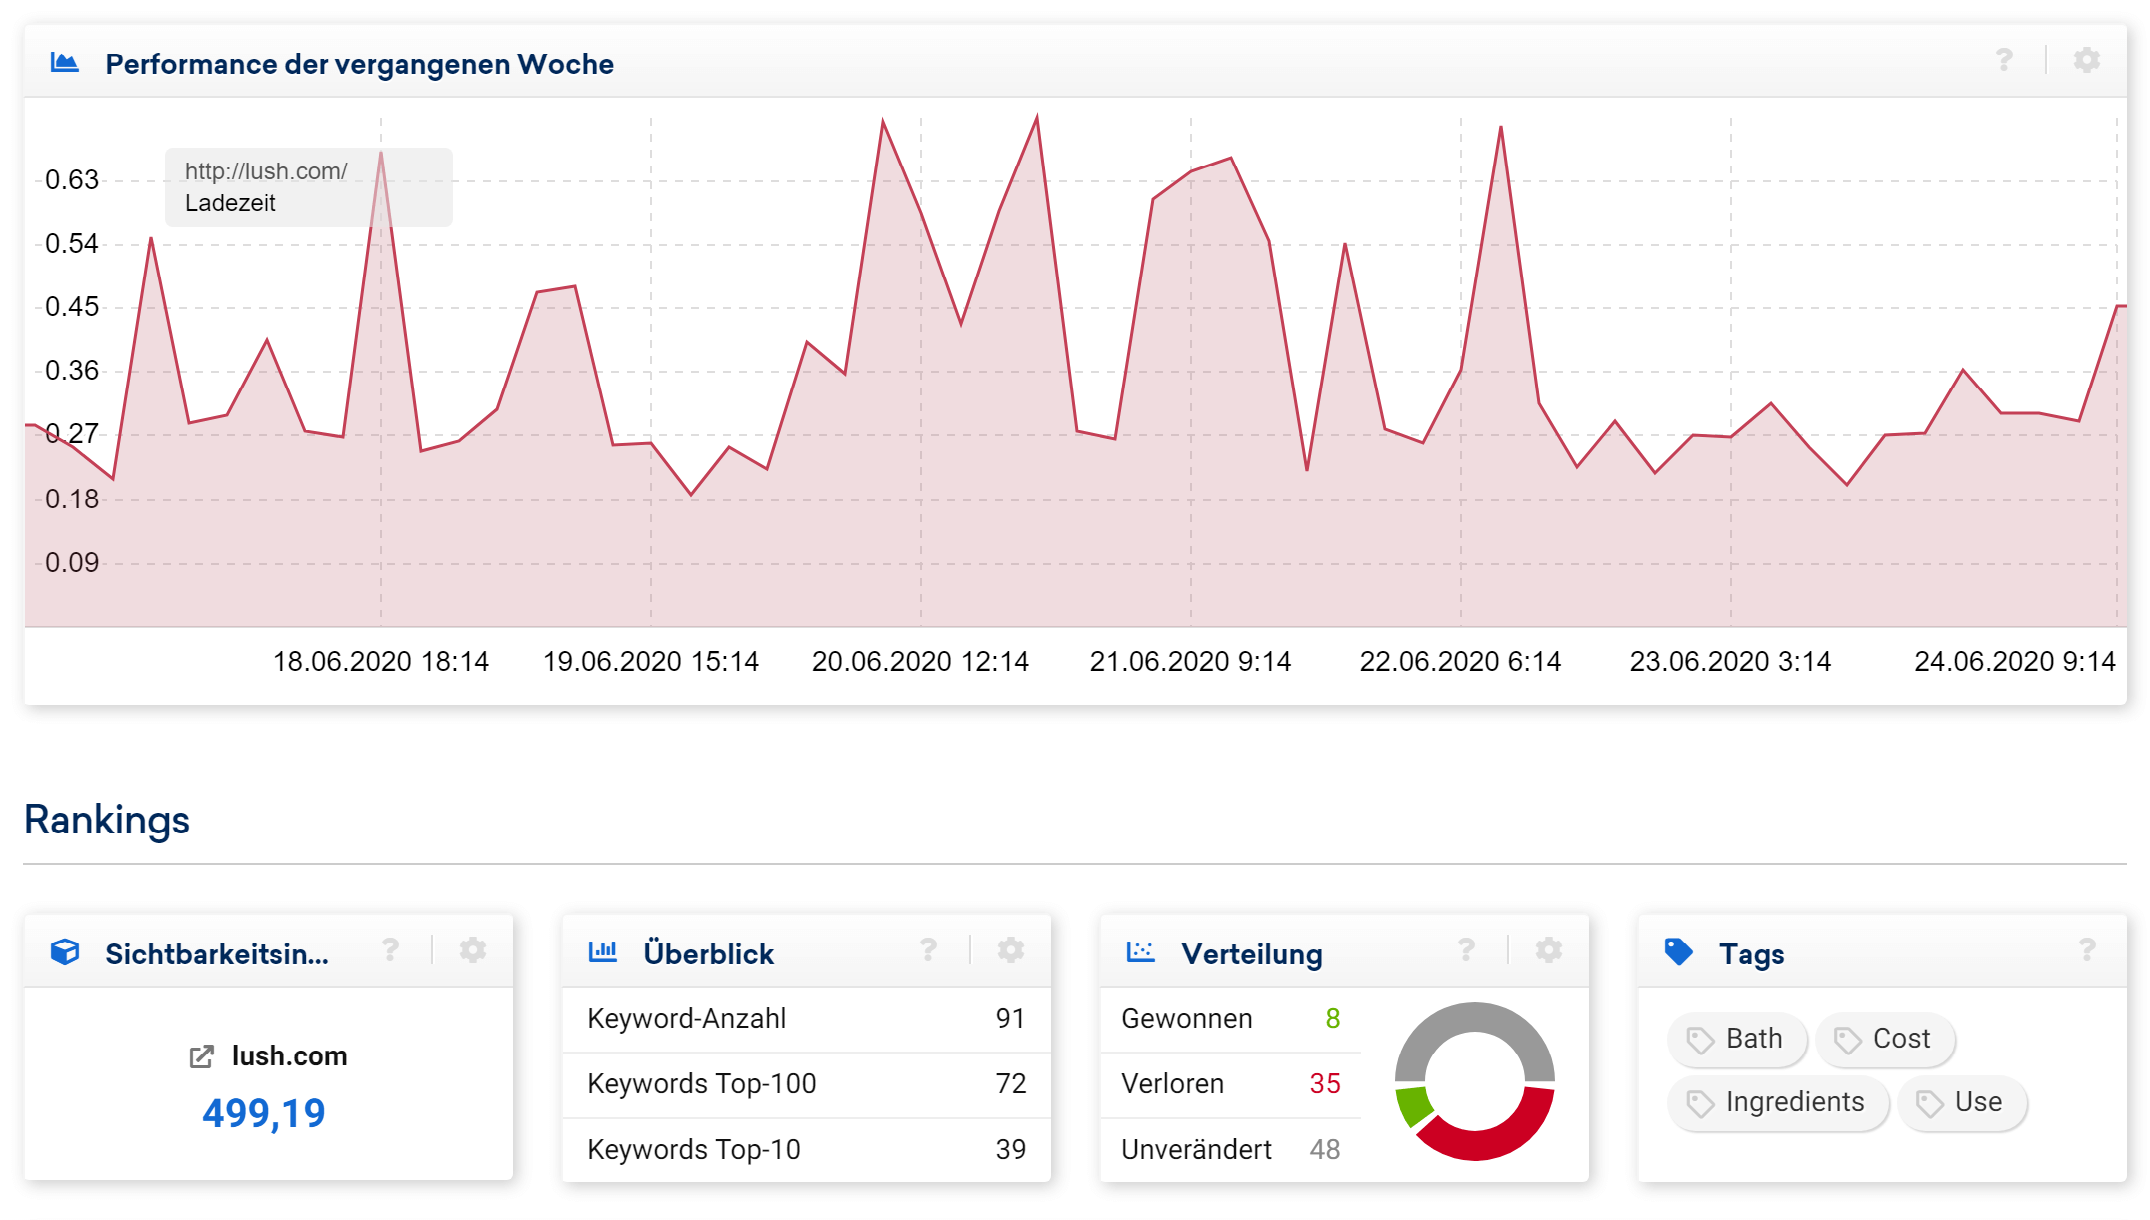Click visibility value 499,19
Image resolution: width=2150 pixels, height=1220 pixels.
264,1113
